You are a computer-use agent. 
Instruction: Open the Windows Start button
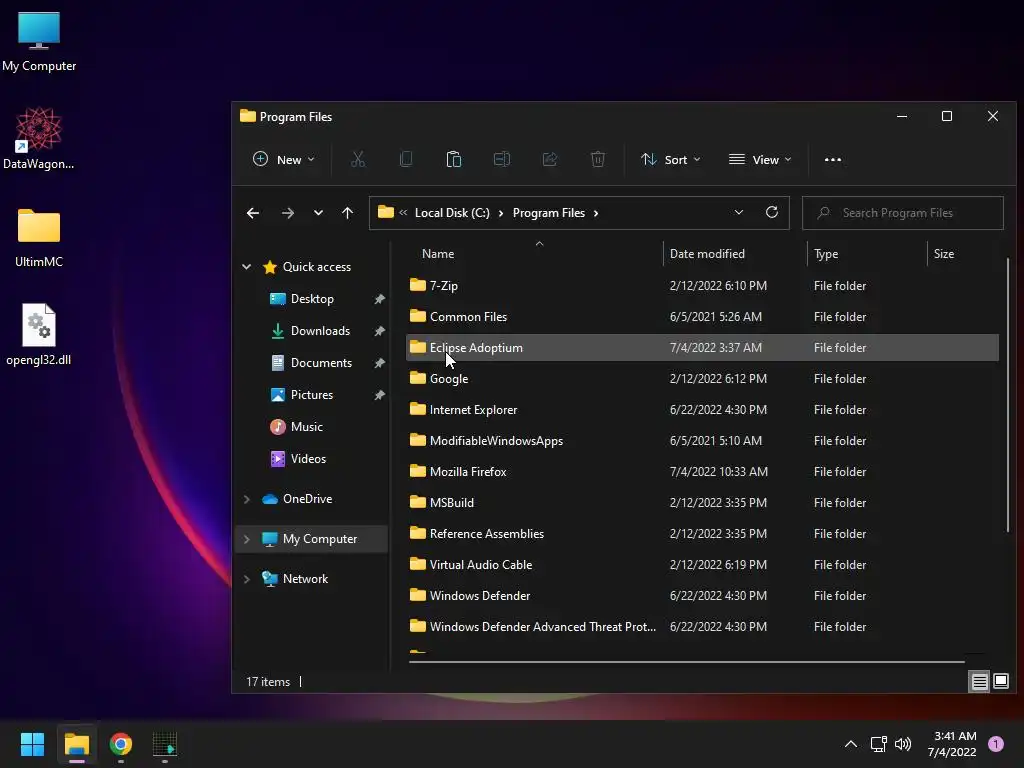pos(32,744)
